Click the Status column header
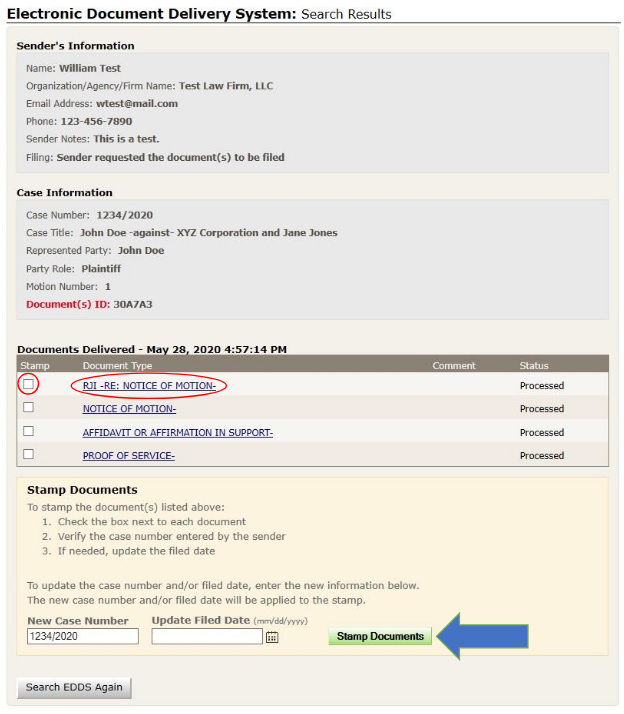Viewport: 624px width, 714px height. click(534, 366)
